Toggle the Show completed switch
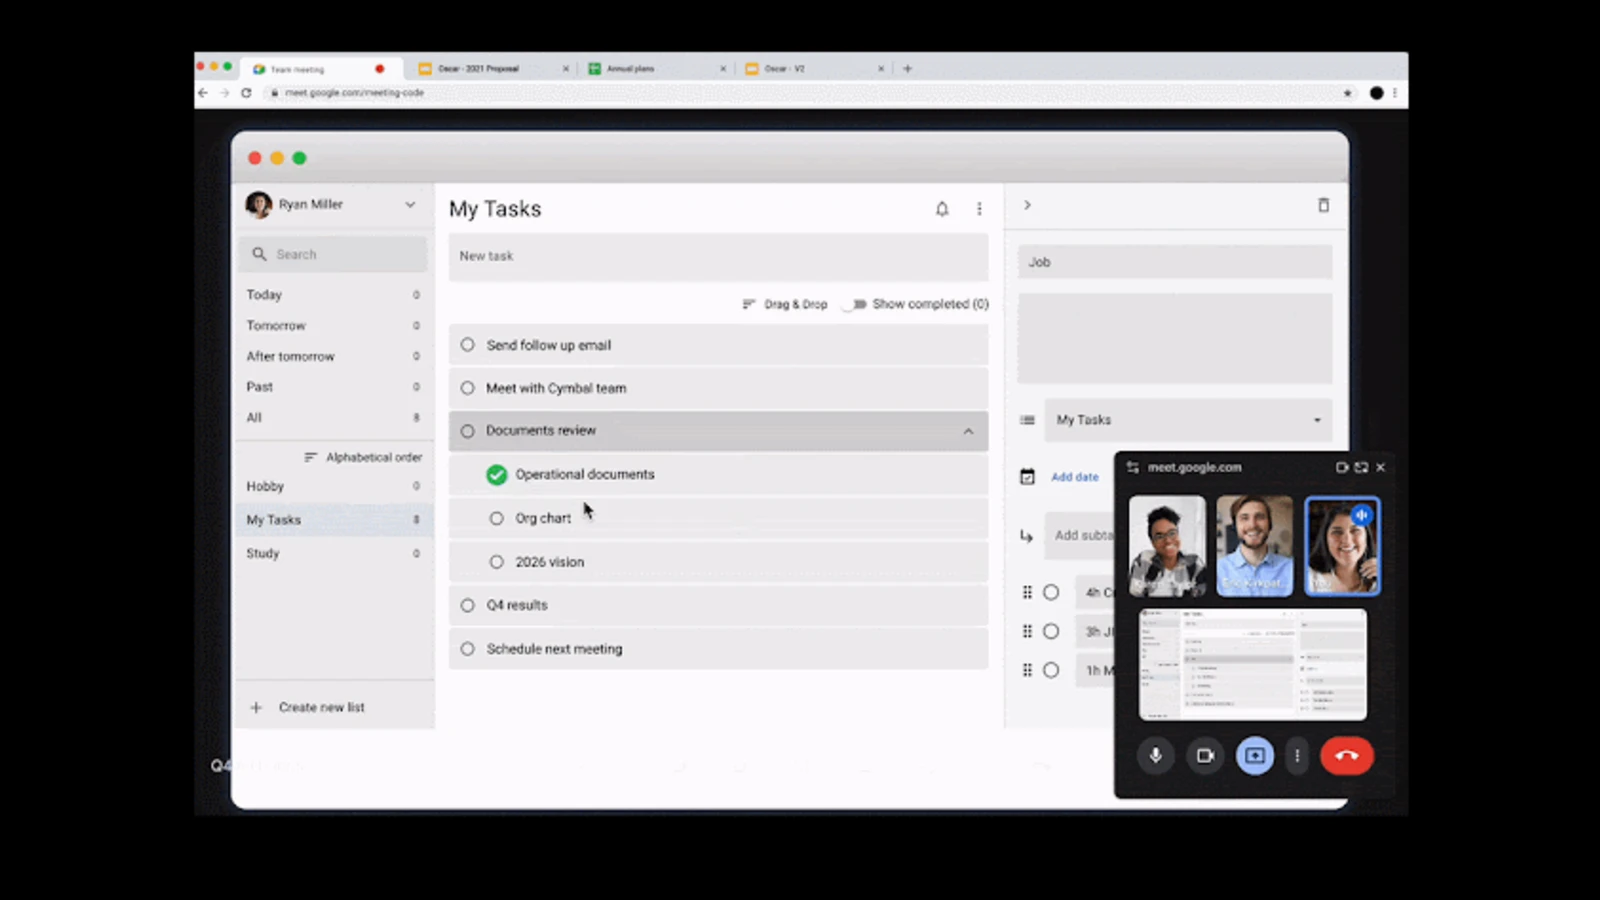Viewport: 1600px width, 900px height. point(855,304)
